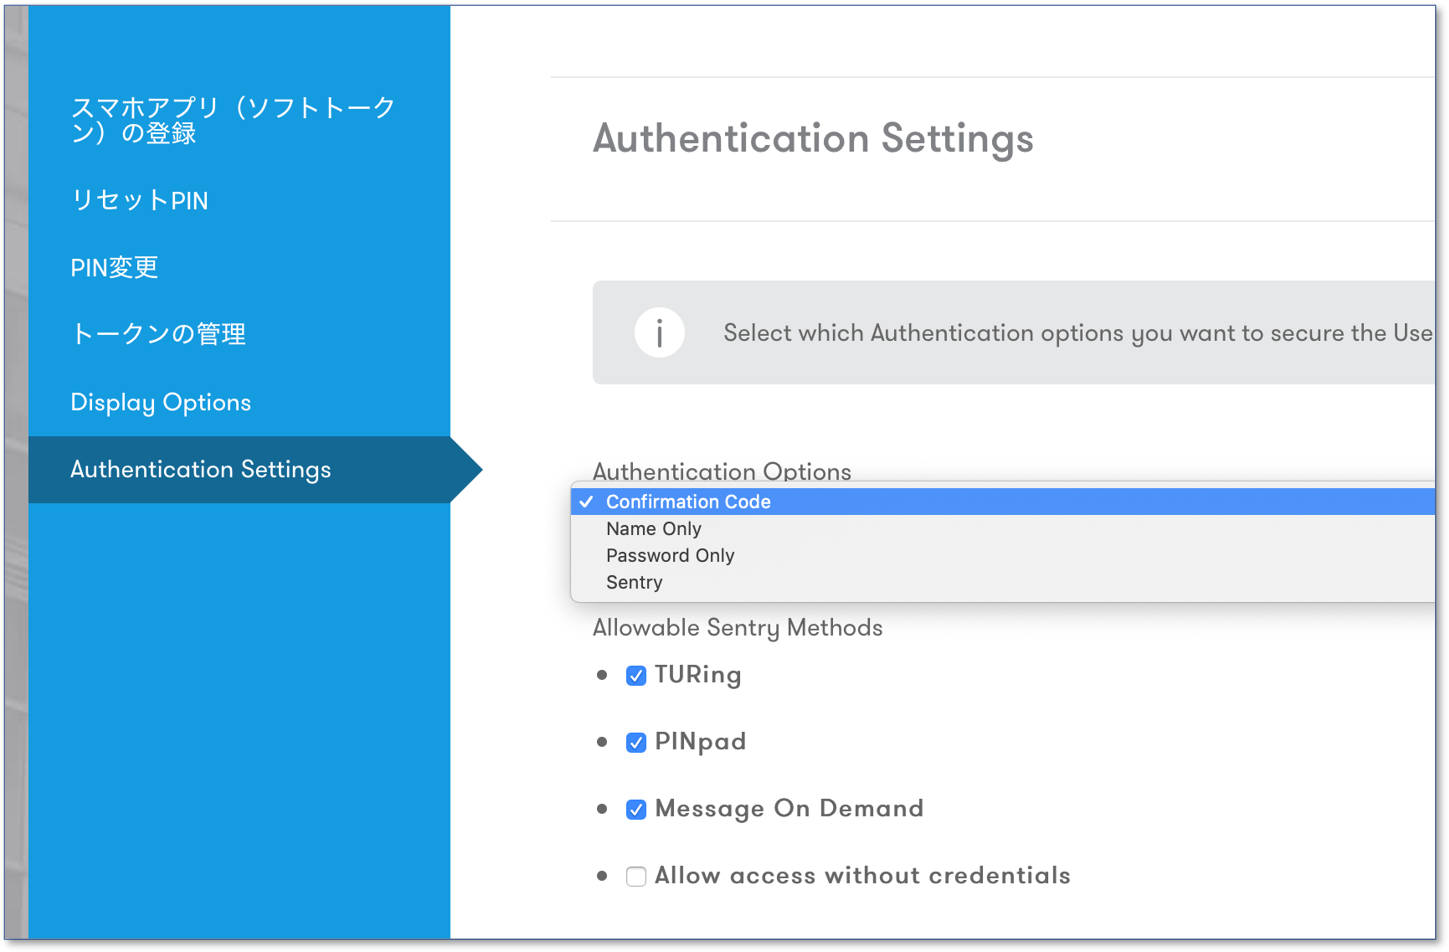This screenshot has height=952, width=1449.
Task: Toggle the TURing checkbox
Action: [x=636, y=676]
